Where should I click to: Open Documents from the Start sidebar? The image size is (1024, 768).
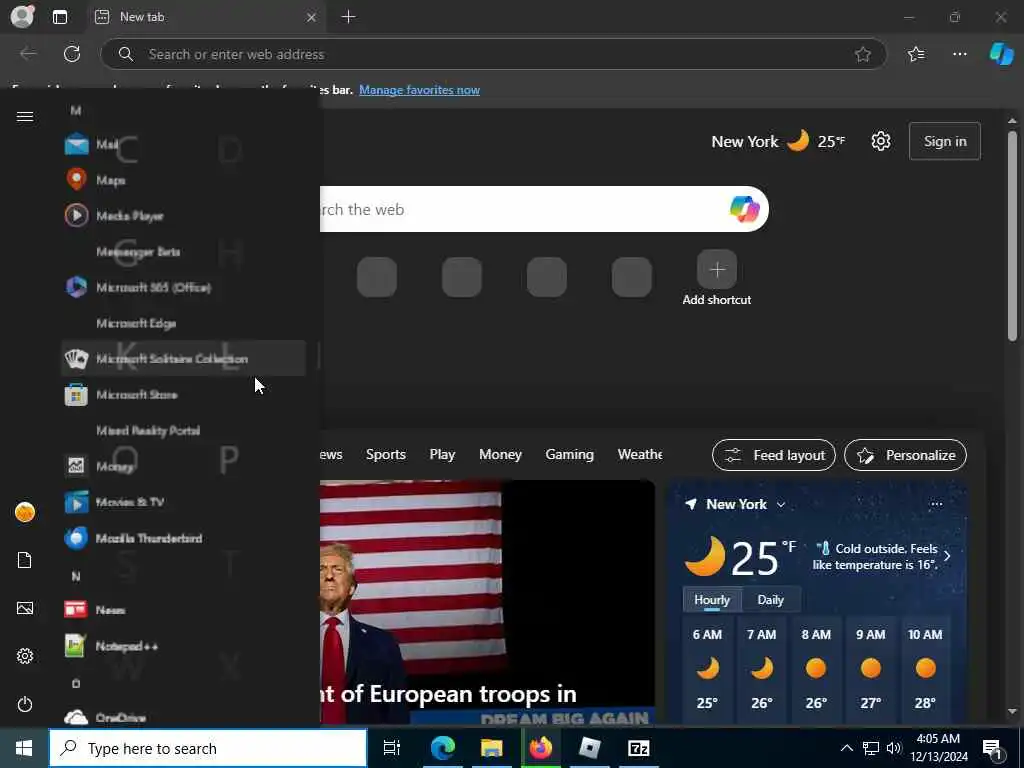25,560
